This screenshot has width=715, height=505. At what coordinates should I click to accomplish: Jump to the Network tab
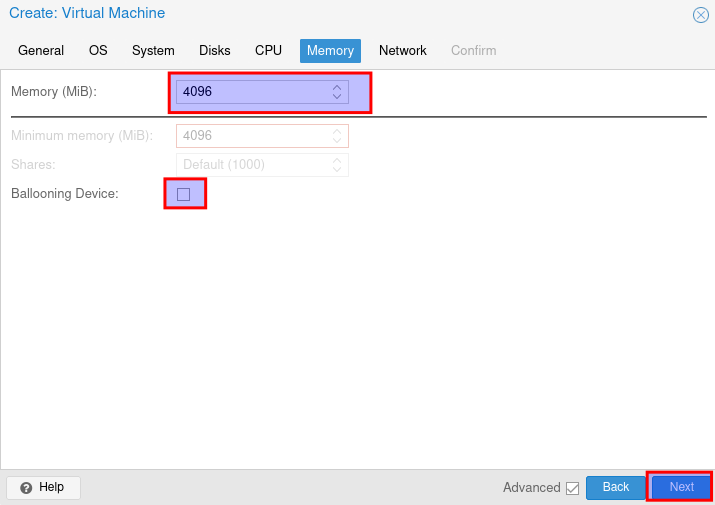tap(402, 51)
